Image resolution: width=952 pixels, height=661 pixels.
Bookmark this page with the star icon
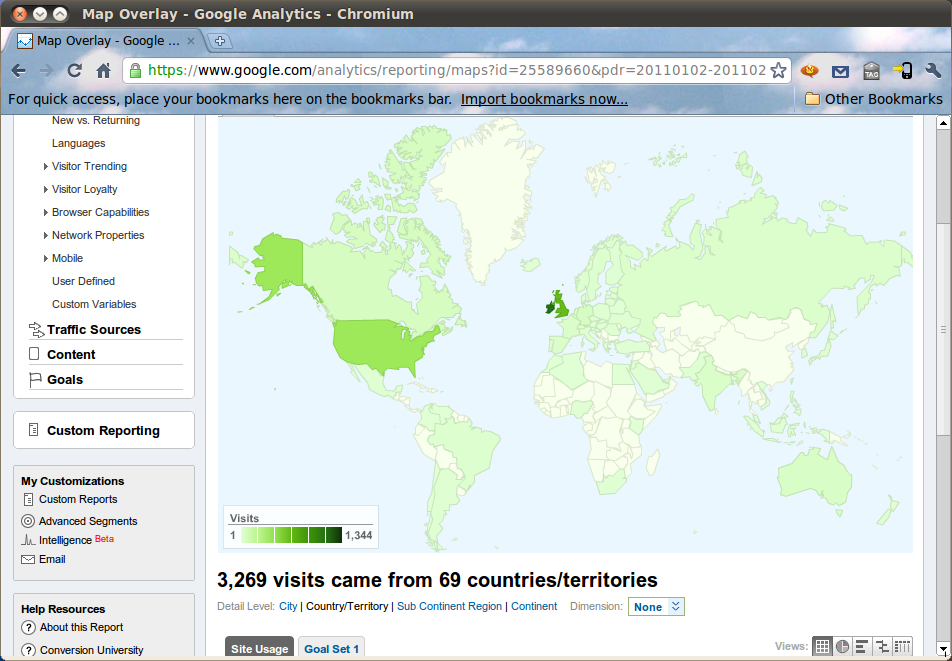tap(778, 70)
